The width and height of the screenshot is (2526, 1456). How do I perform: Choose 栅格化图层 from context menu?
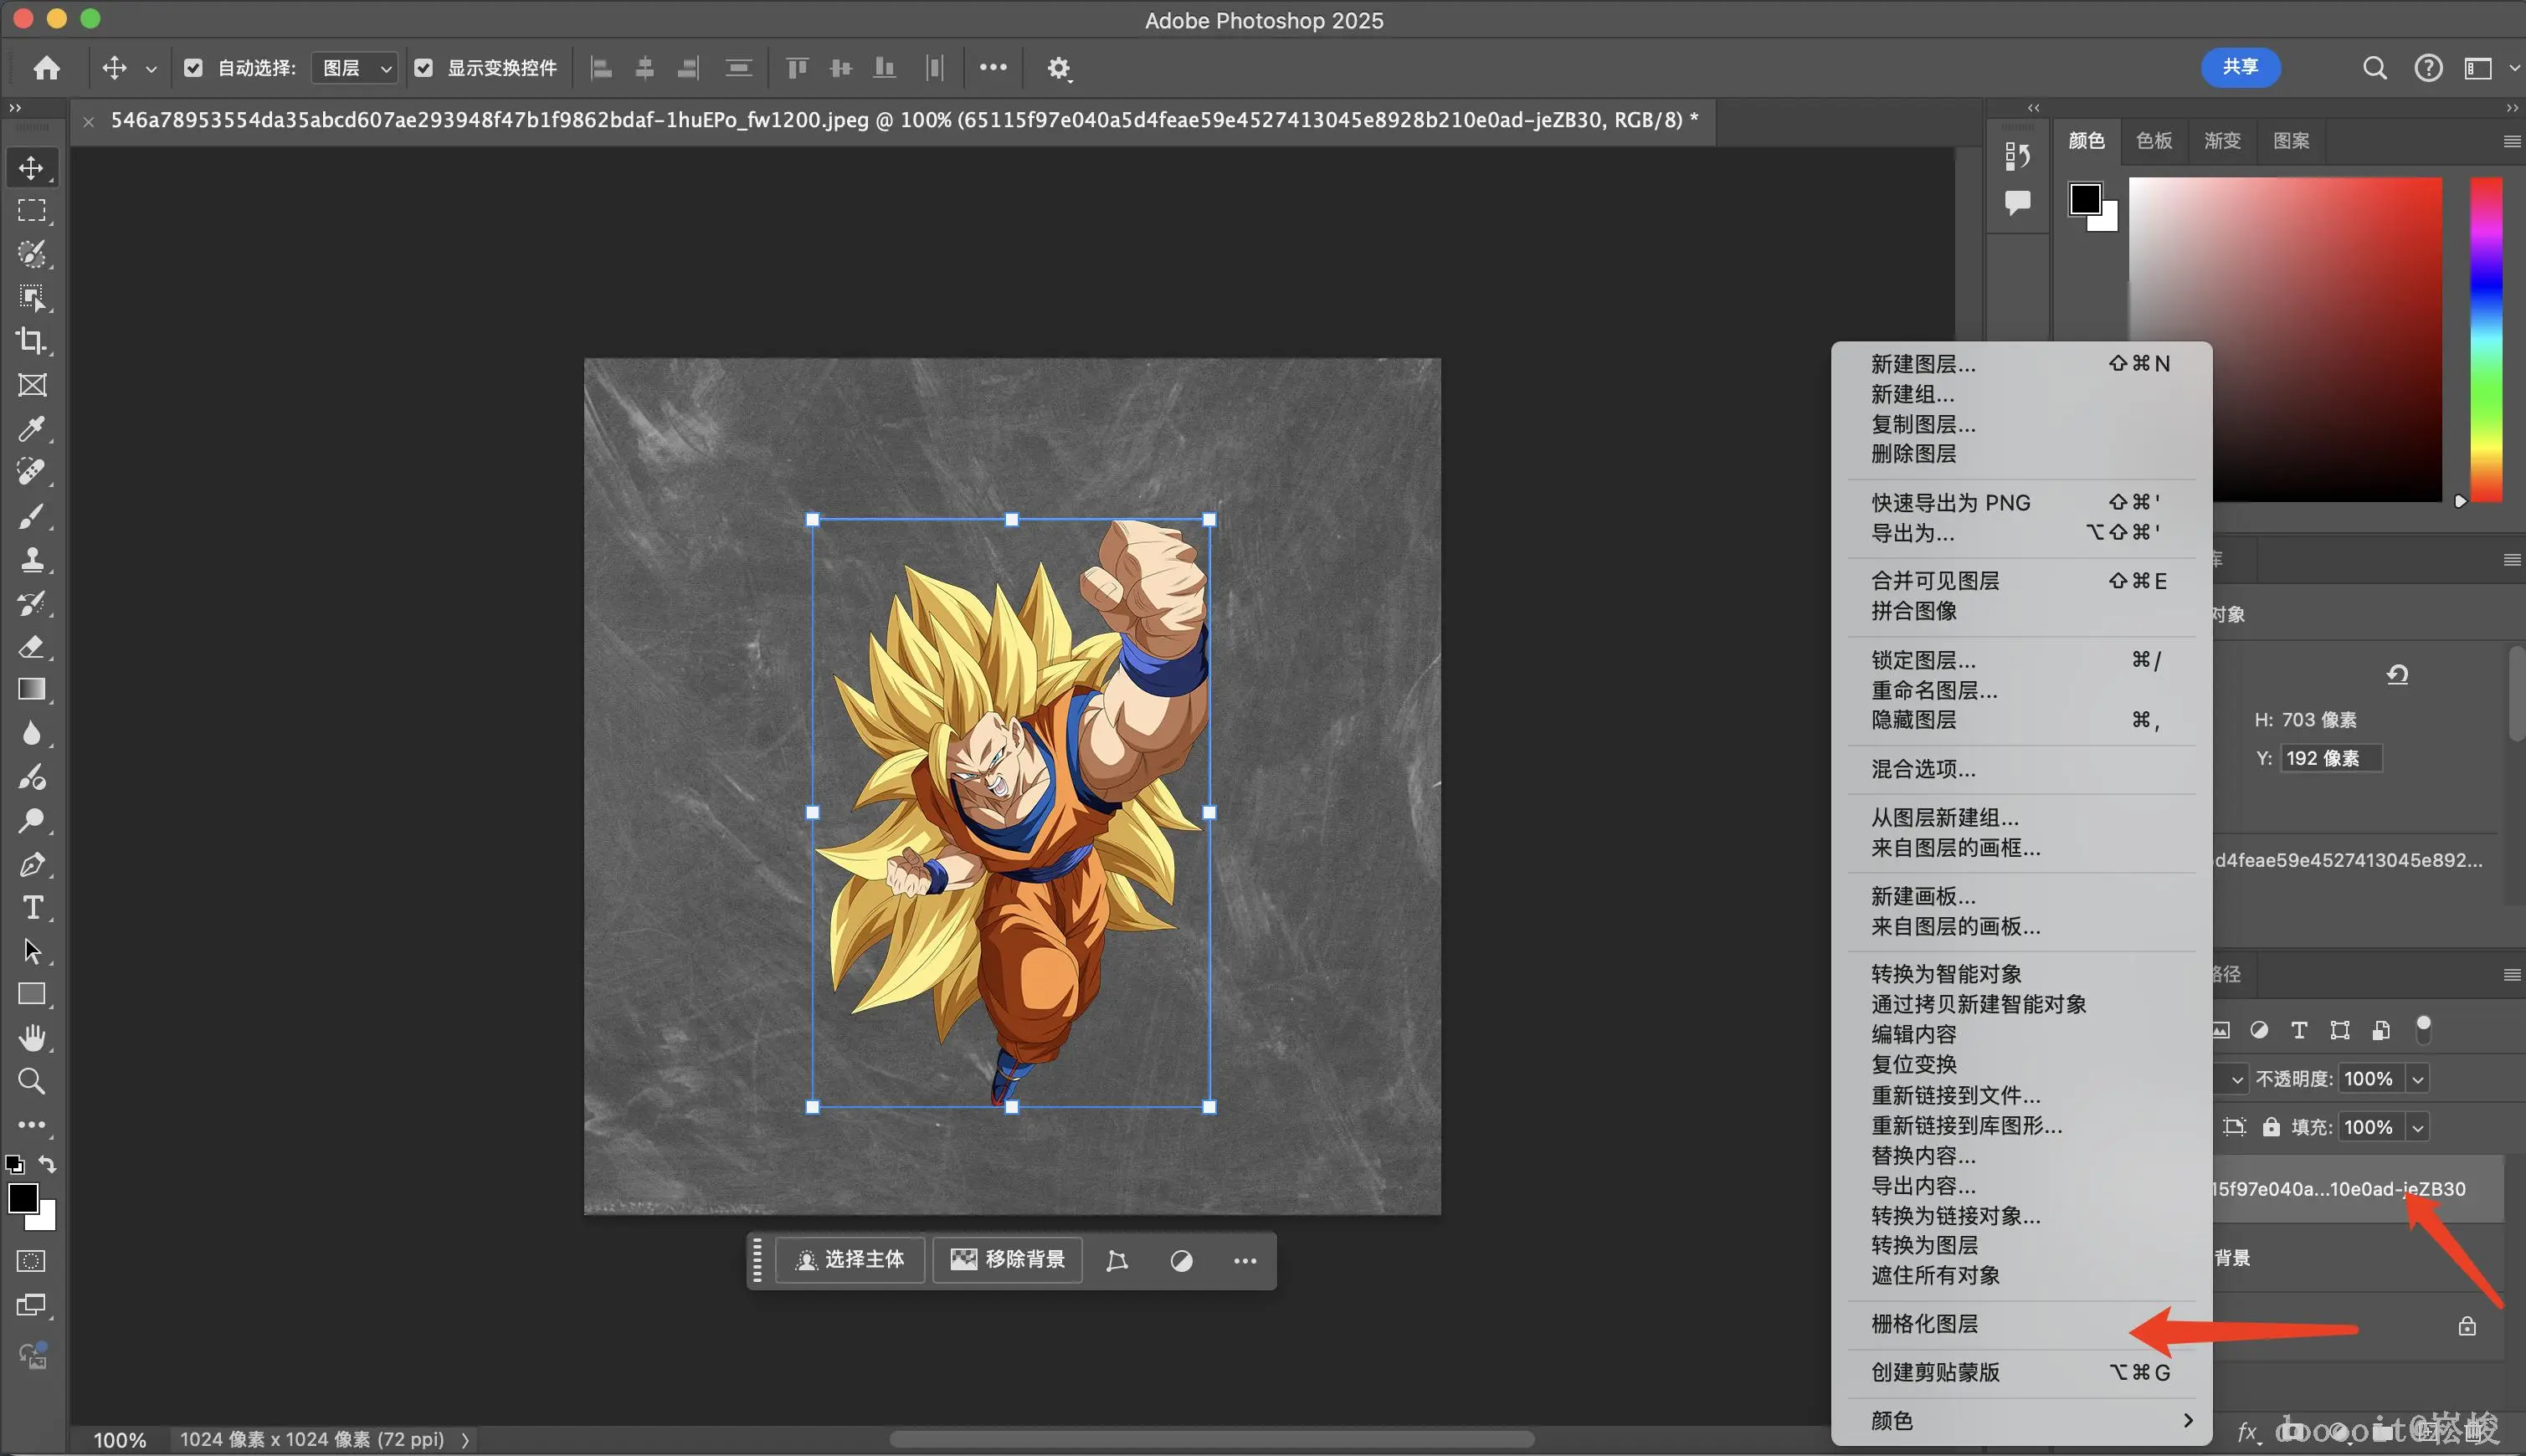click(1924, 1324)
